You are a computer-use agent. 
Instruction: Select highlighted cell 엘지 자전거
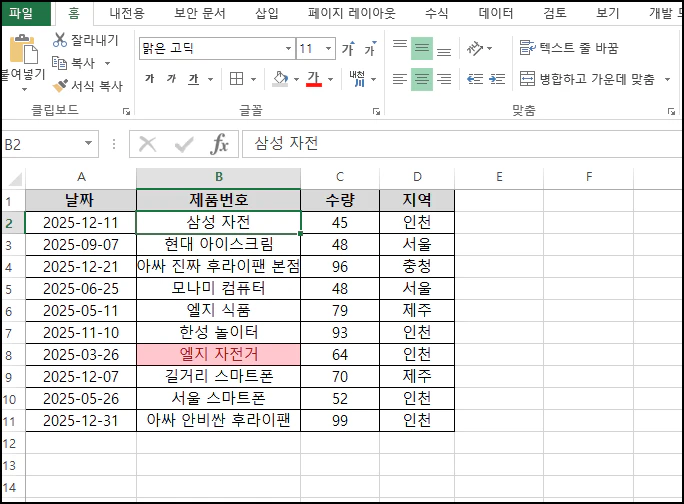click(x=219, y=354)
